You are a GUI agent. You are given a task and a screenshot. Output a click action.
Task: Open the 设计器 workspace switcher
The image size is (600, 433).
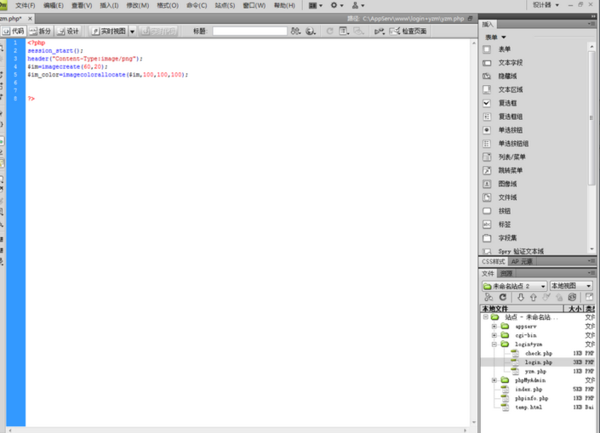tap(546, 5)
